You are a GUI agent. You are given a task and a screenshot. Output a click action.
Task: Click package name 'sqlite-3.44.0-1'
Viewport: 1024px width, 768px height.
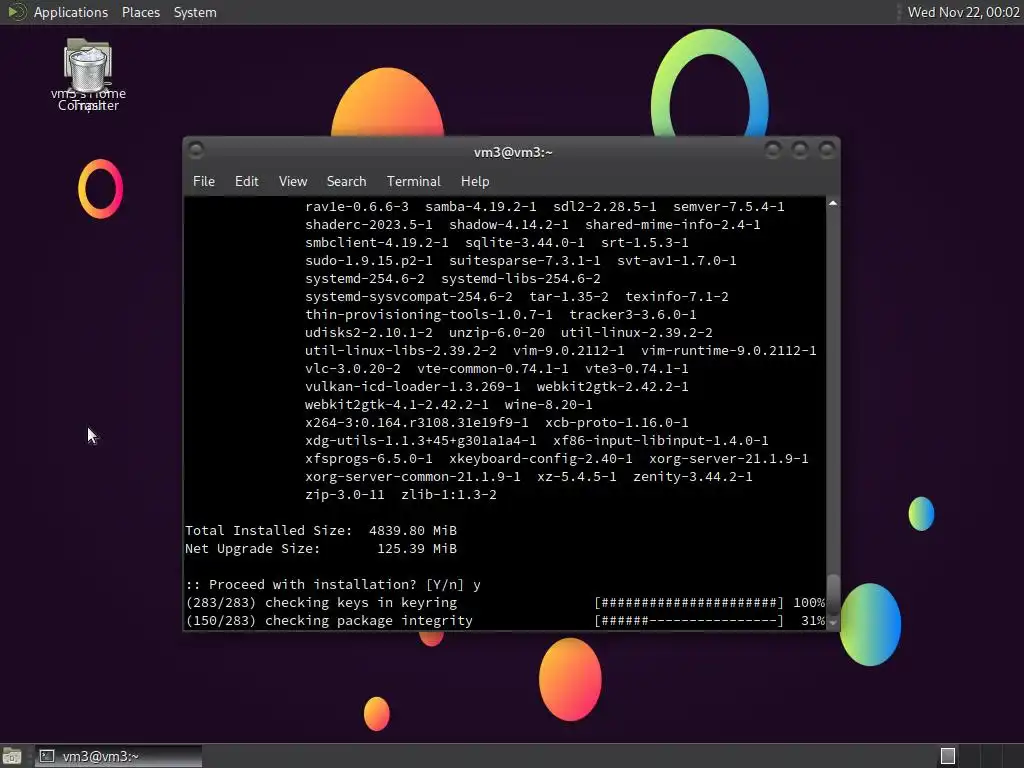(x=524, y=242)
